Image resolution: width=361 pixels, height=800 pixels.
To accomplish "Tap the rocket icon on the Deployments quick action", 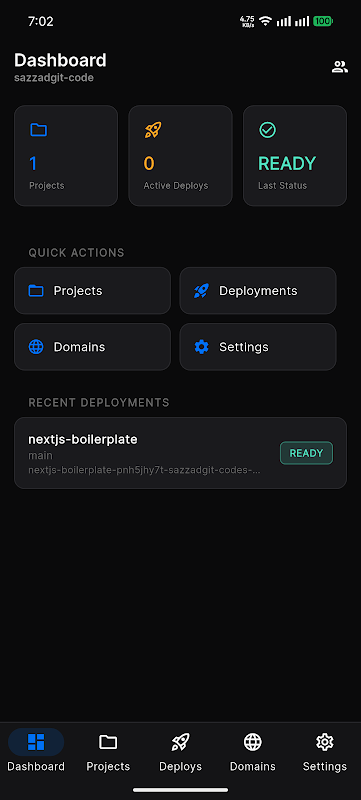I will tap(201, 291).
